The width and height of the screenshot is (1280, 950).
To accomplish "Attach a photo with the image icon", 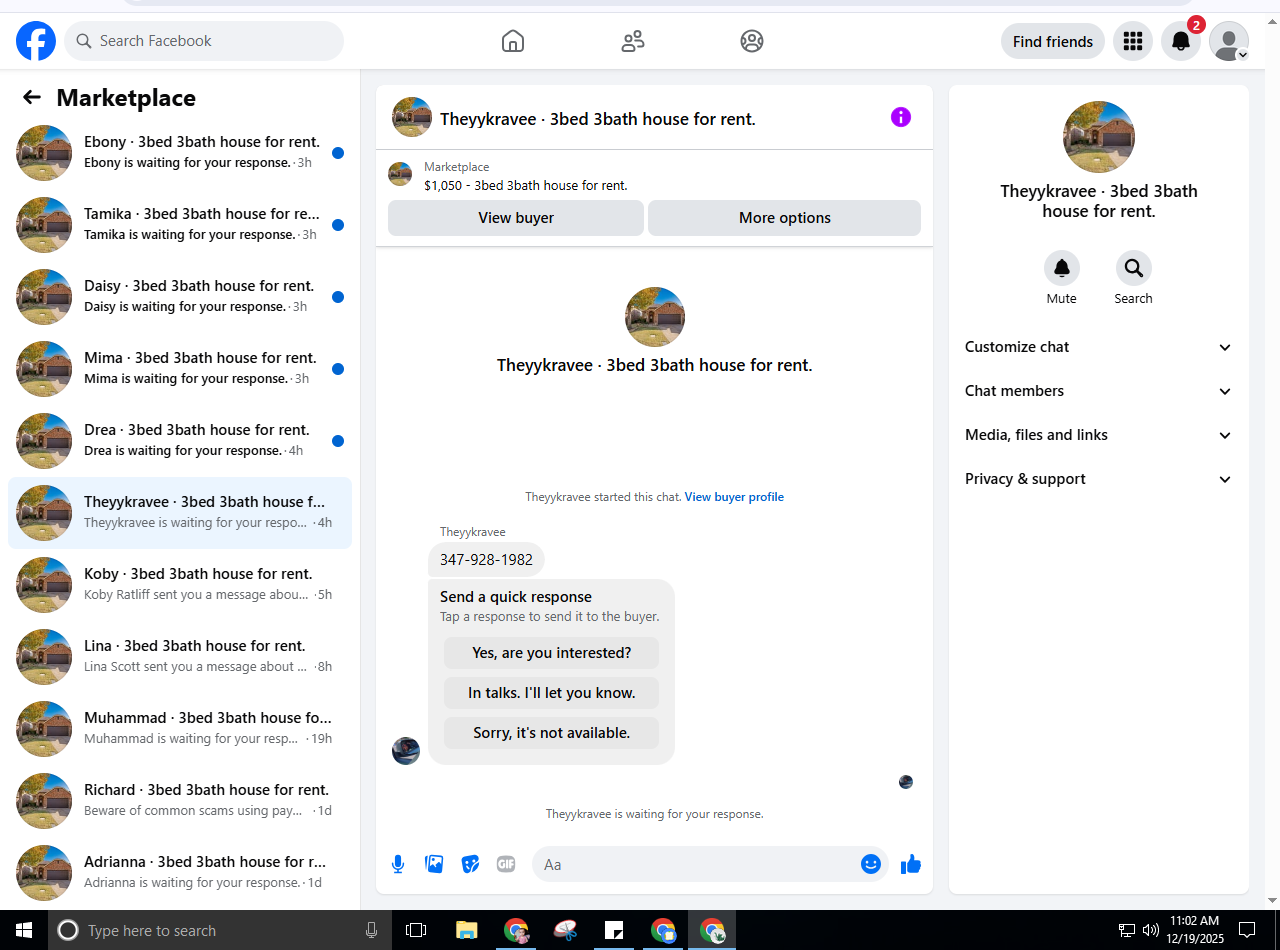I will coord(434,864).
